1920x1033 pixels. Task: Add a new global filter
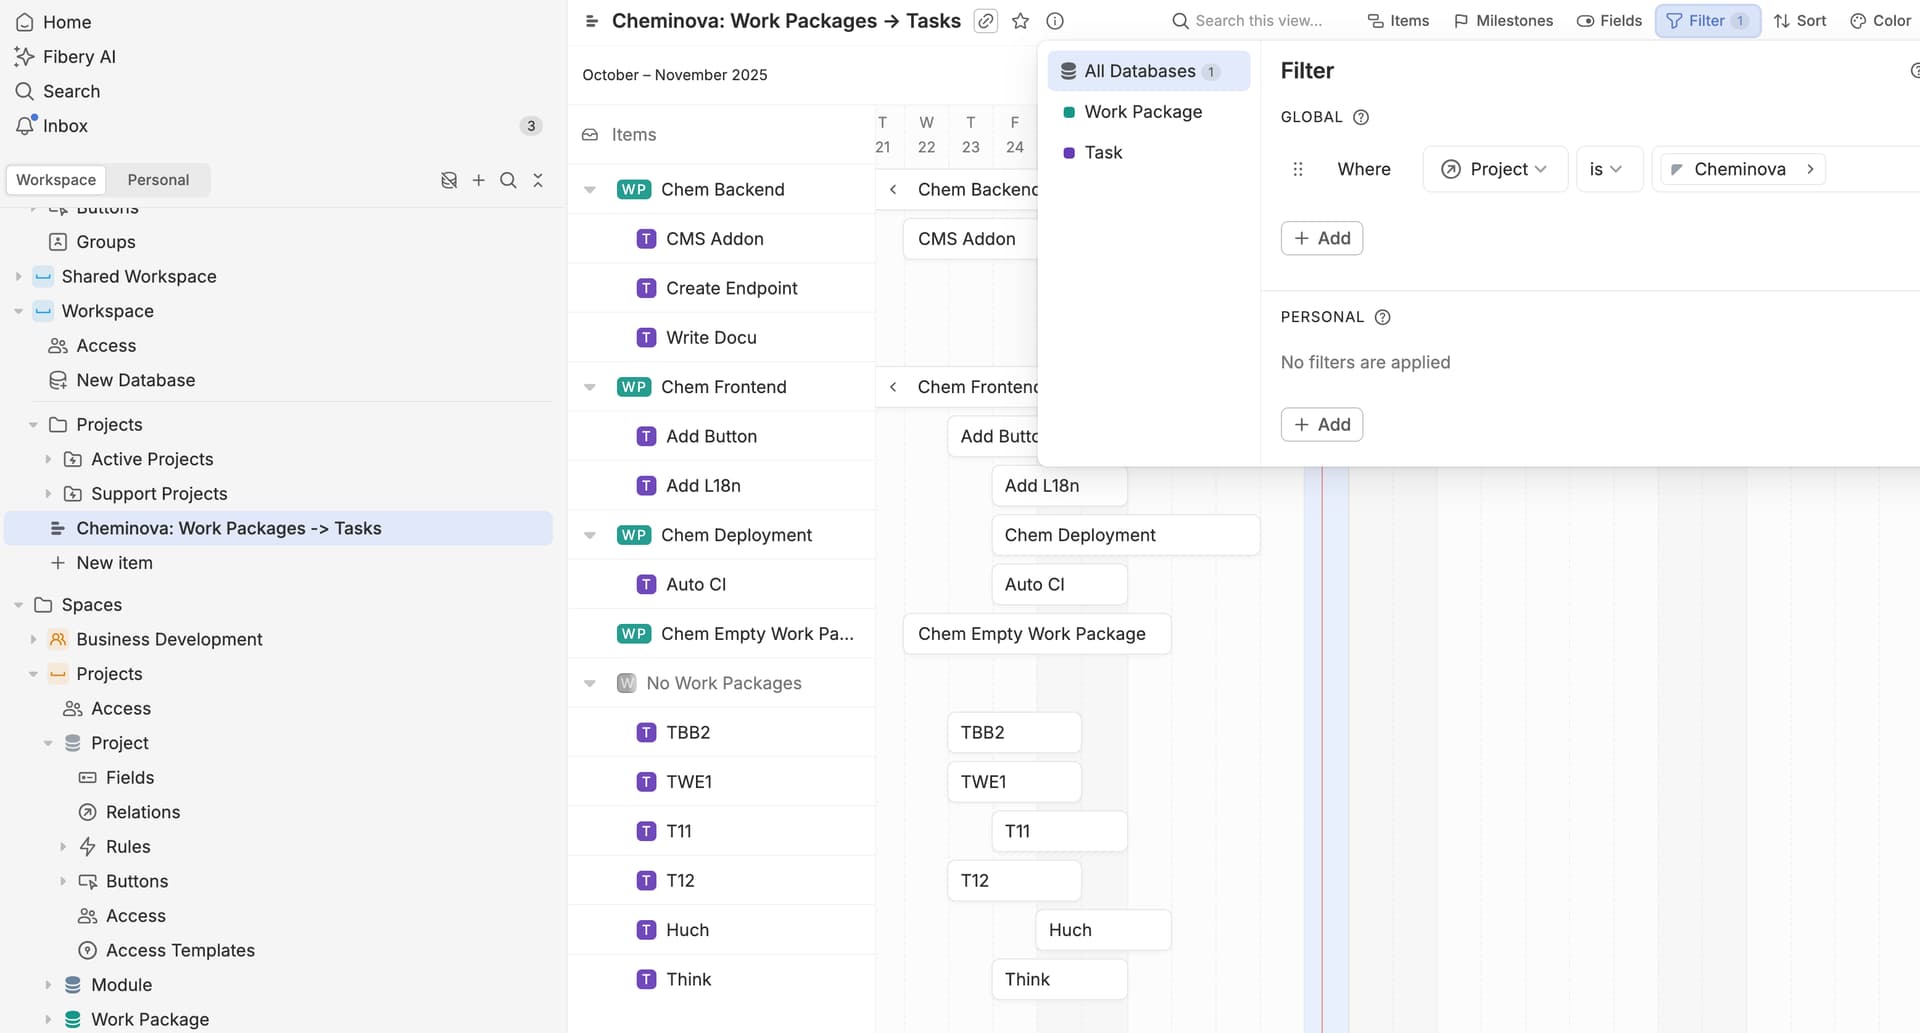(x=1321, y=238)
